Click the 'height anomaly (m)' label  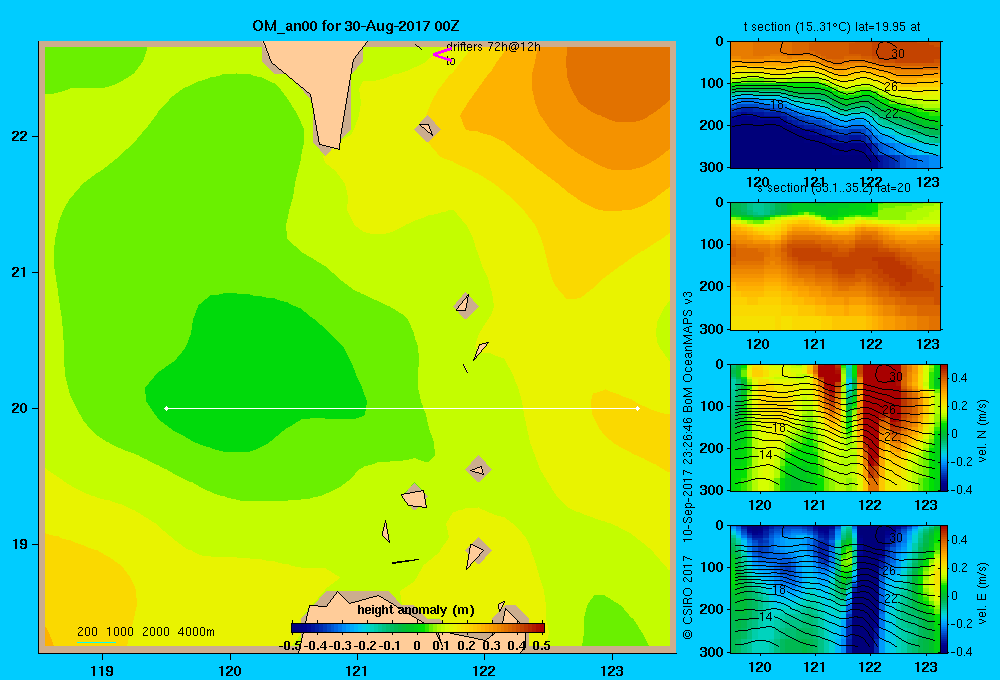[416, 610]
